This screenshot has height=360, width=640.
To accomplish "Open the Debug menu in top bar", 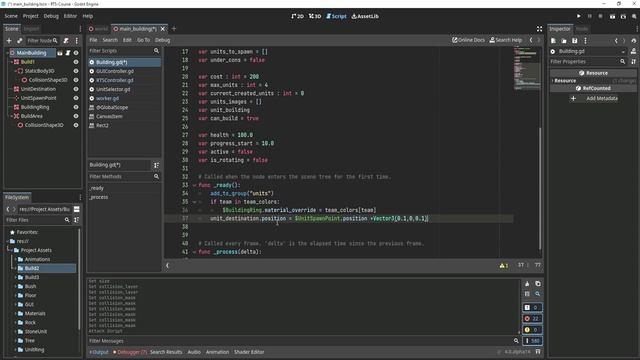I will click(x=51, y=16).
